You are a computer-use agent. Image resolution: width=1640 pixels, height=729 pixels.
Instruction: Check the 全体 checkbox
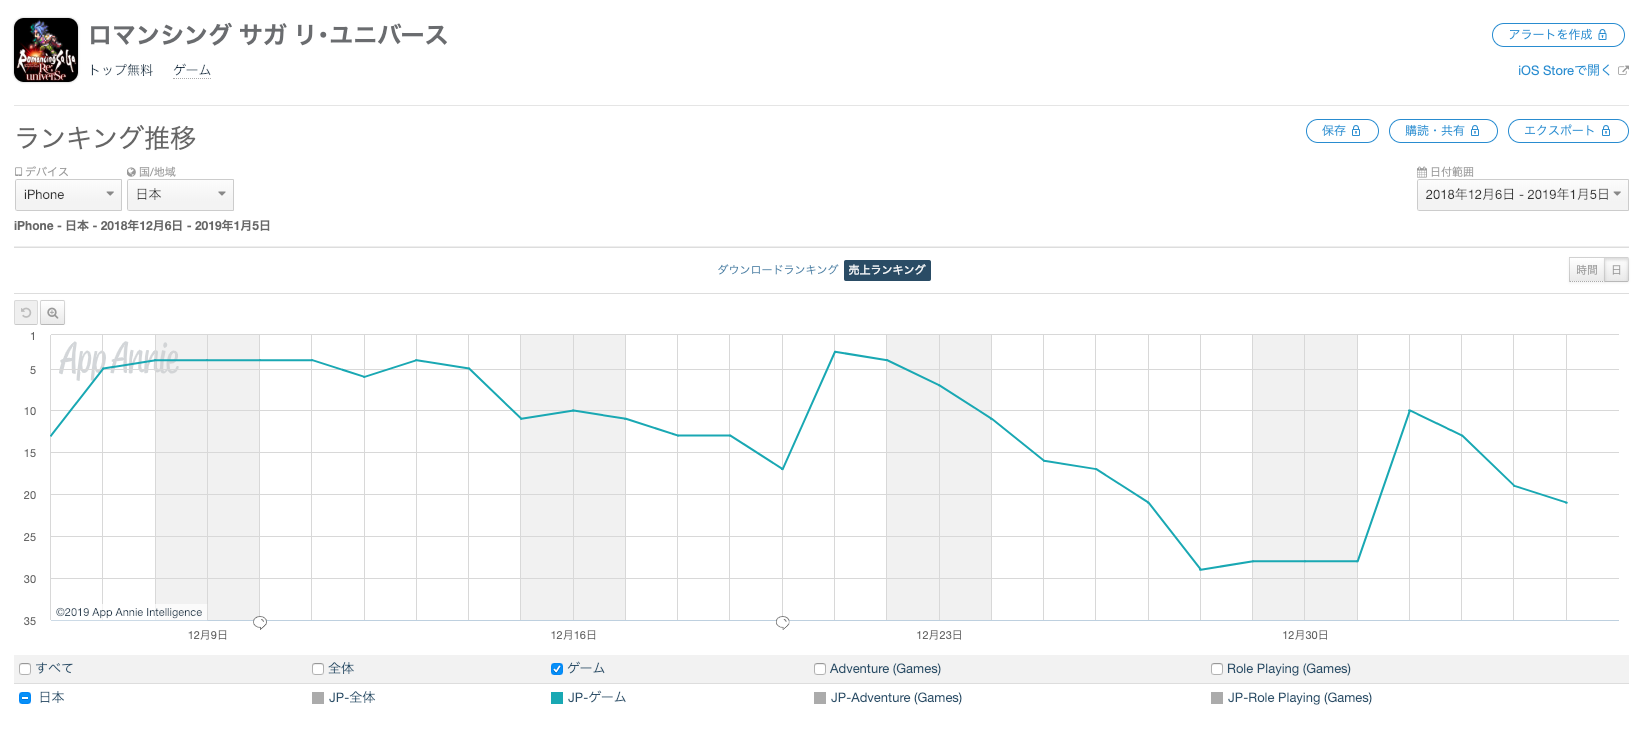point(318,669)
